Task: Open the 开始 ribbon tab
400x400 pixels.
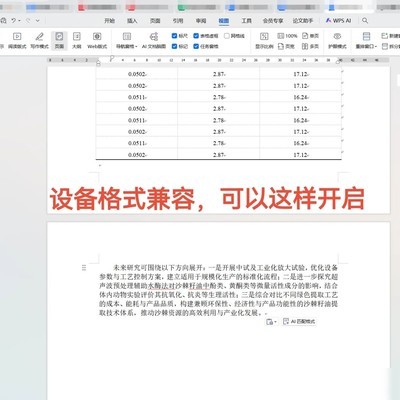Action: tap(109, 21)
